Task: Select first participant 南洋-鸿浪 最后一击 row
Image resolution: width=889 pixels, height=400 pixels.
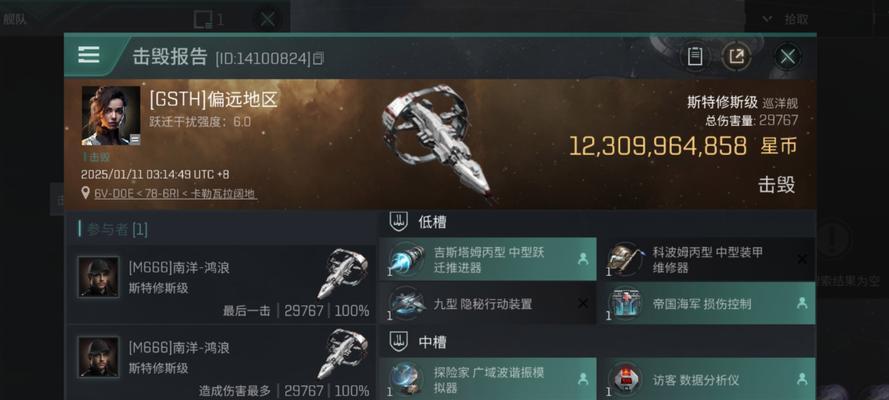Action: pyautogui.click(x=222, y=284)
